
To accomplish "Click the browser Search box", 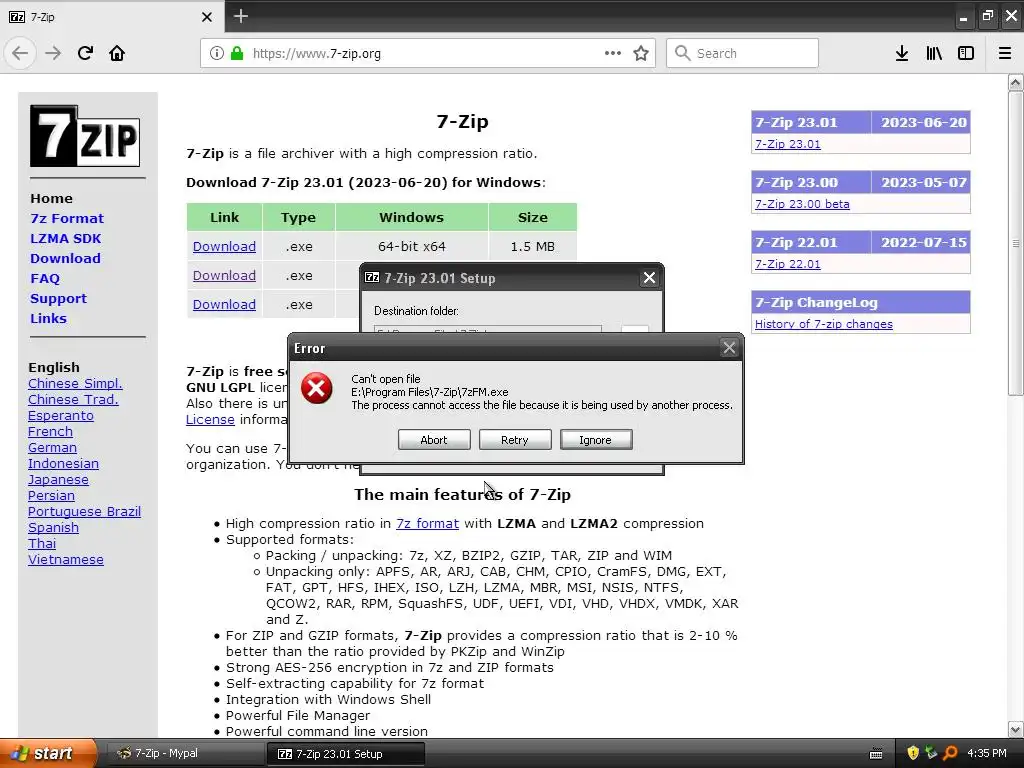I will [742, 53].
